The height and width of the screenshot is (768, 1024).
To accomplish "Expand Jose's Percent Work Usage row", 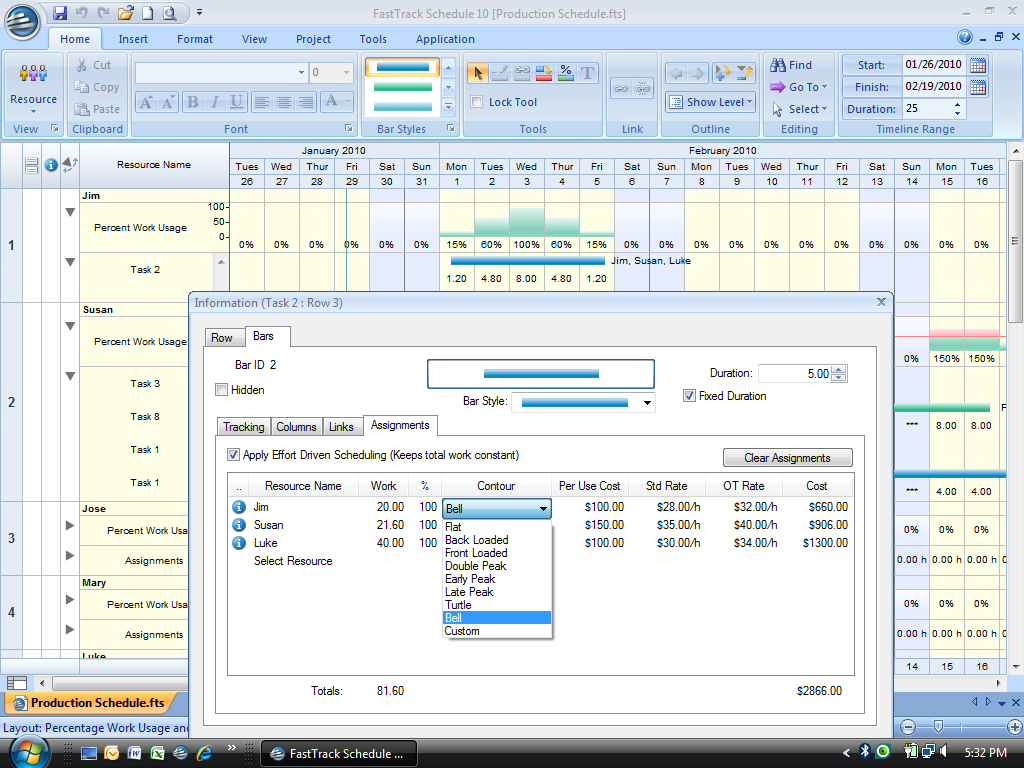I will pos(70,525).
